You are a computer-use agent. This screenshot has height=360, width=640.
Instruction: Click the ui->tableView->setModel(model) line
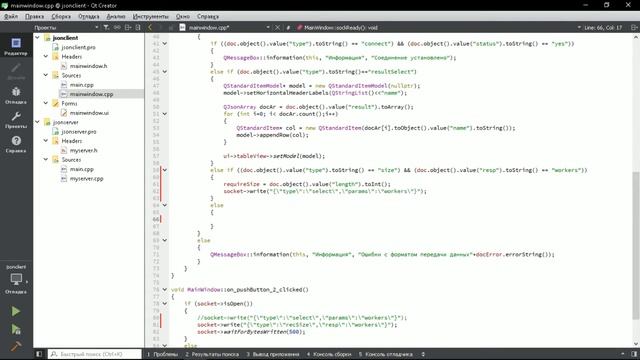(x=274, y=156)
